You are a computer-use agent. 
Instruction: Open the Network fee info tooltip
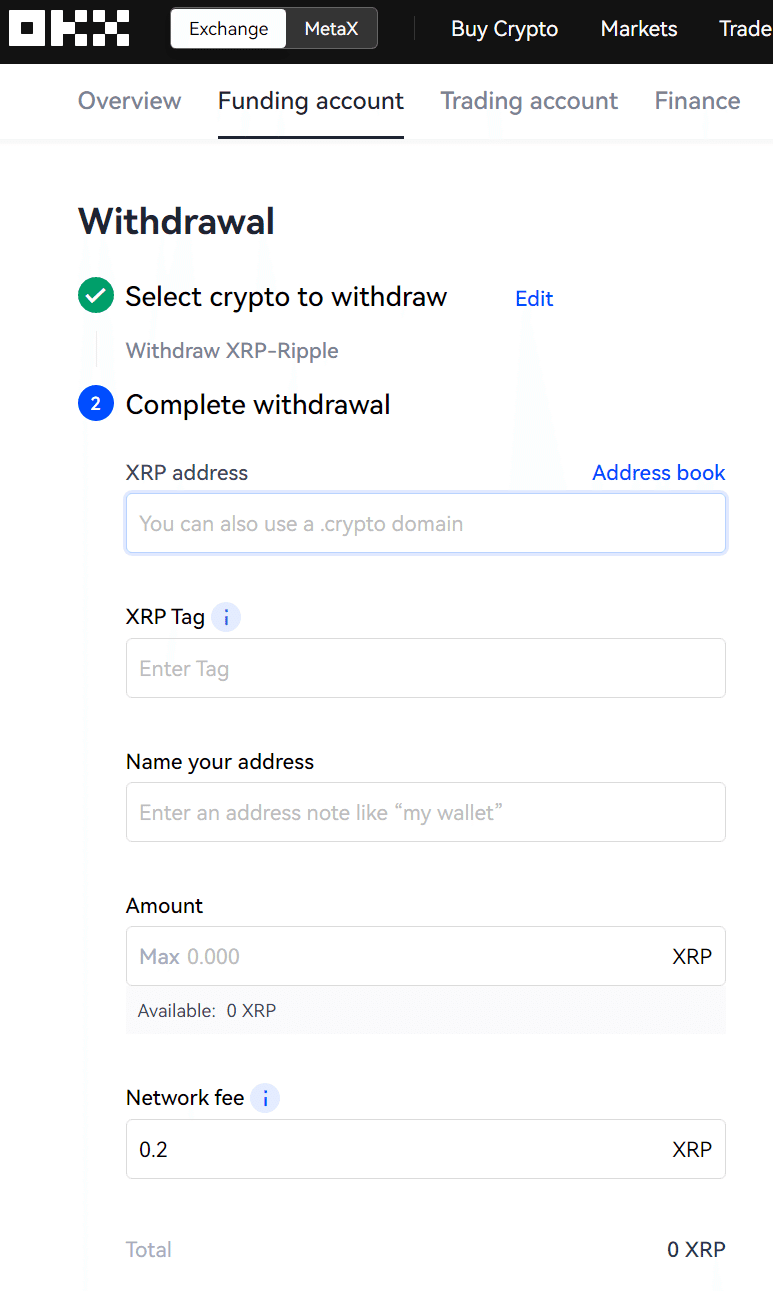click(x=265, y=1098)
